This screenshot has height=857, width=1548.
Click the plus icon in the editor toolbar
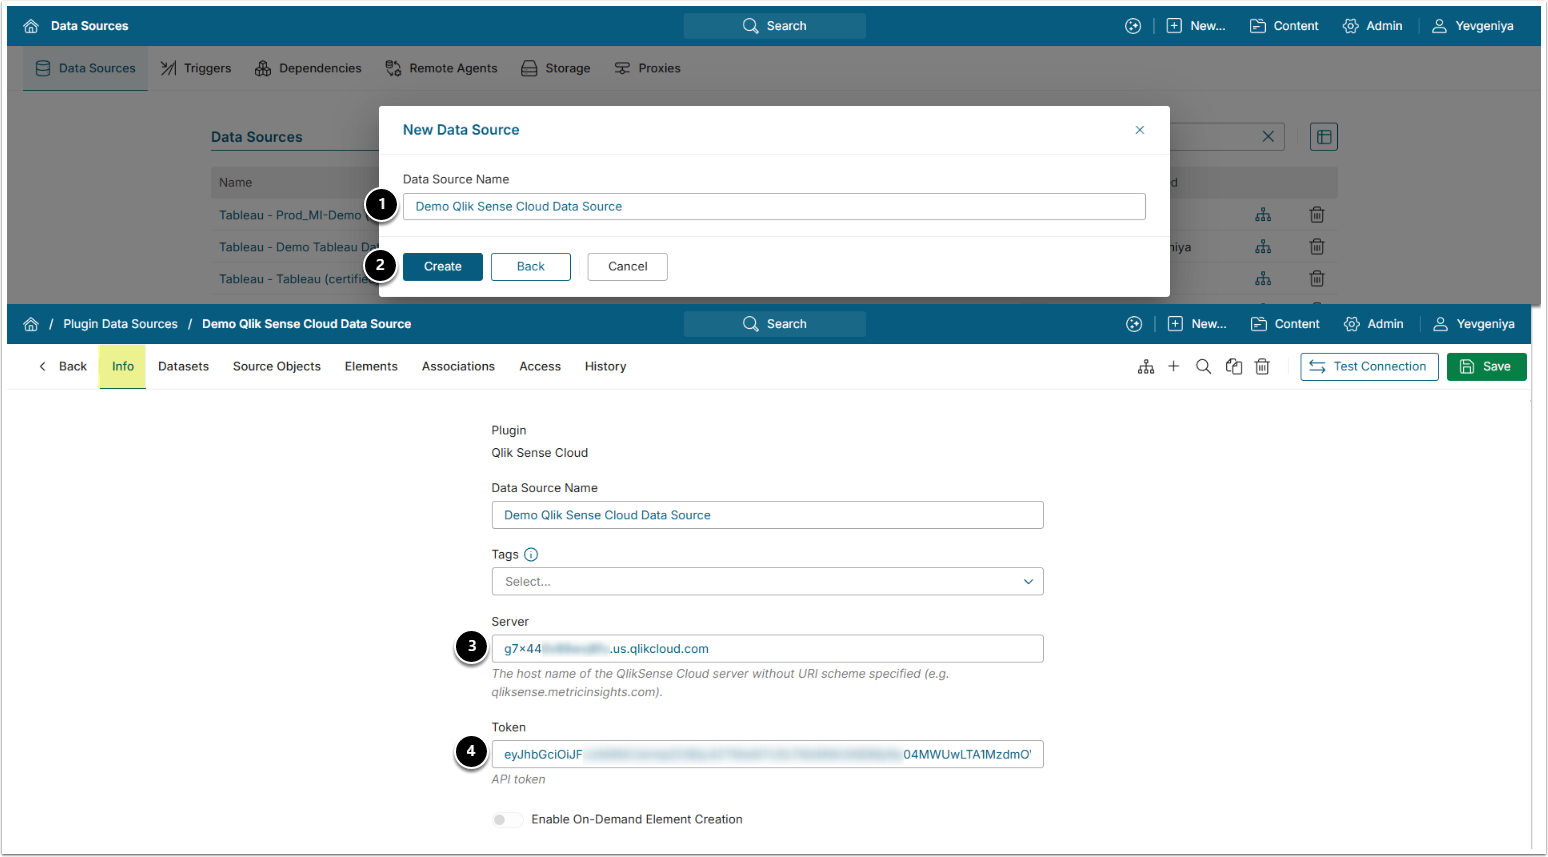(x=1174, y=367)
